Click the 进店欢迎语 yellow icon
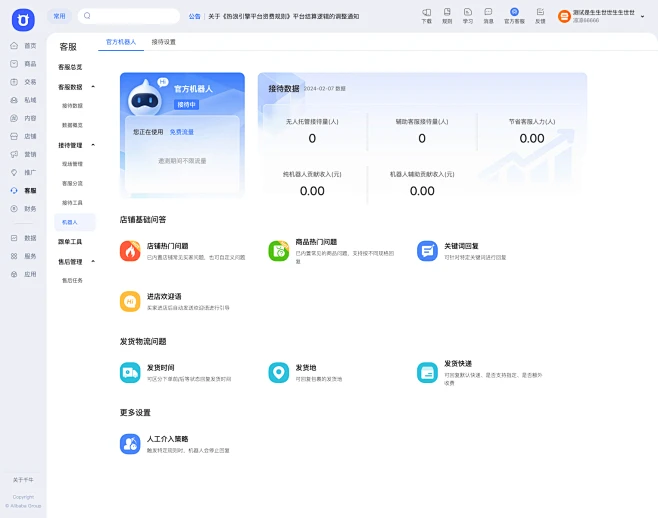 [x=130, y=301]
